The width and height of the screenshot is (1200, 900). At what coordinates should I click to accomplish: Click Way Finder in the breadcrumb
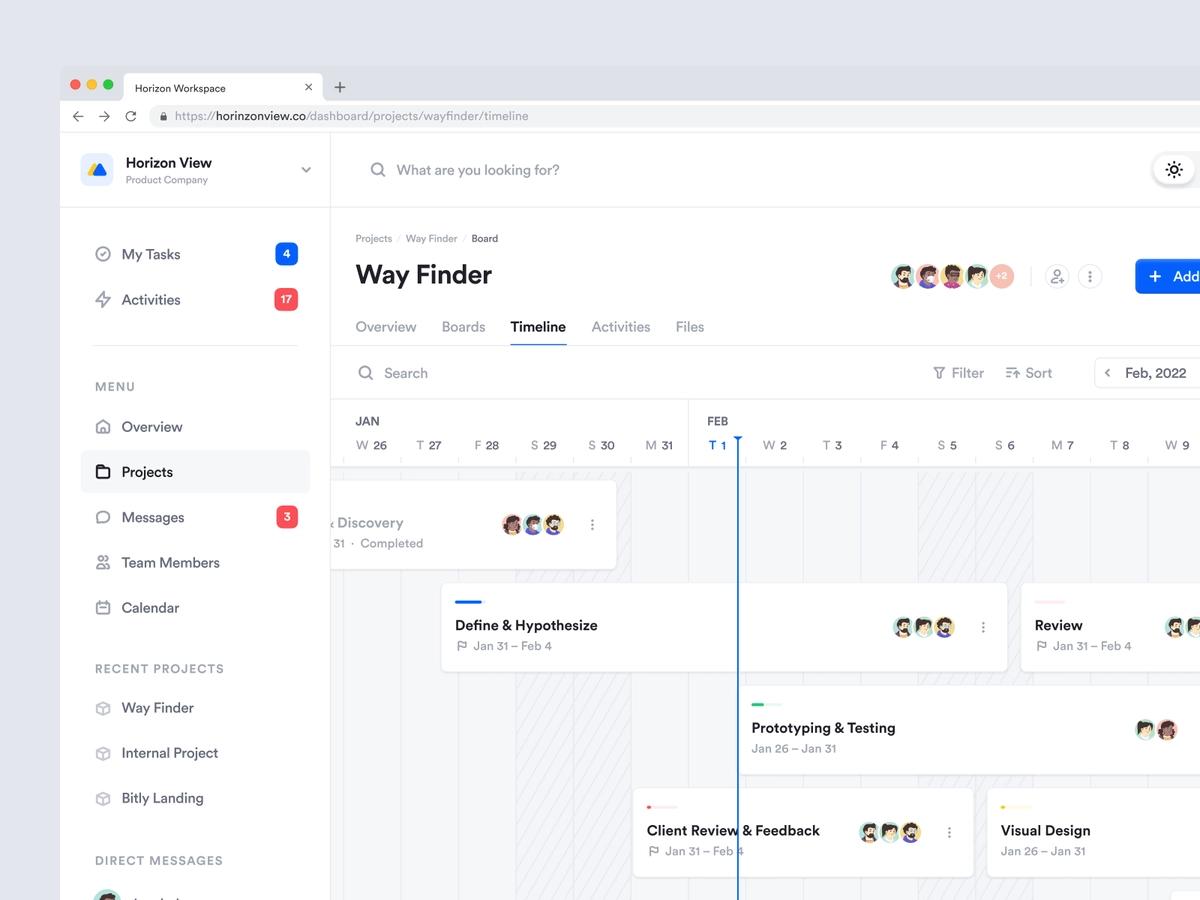431,239
